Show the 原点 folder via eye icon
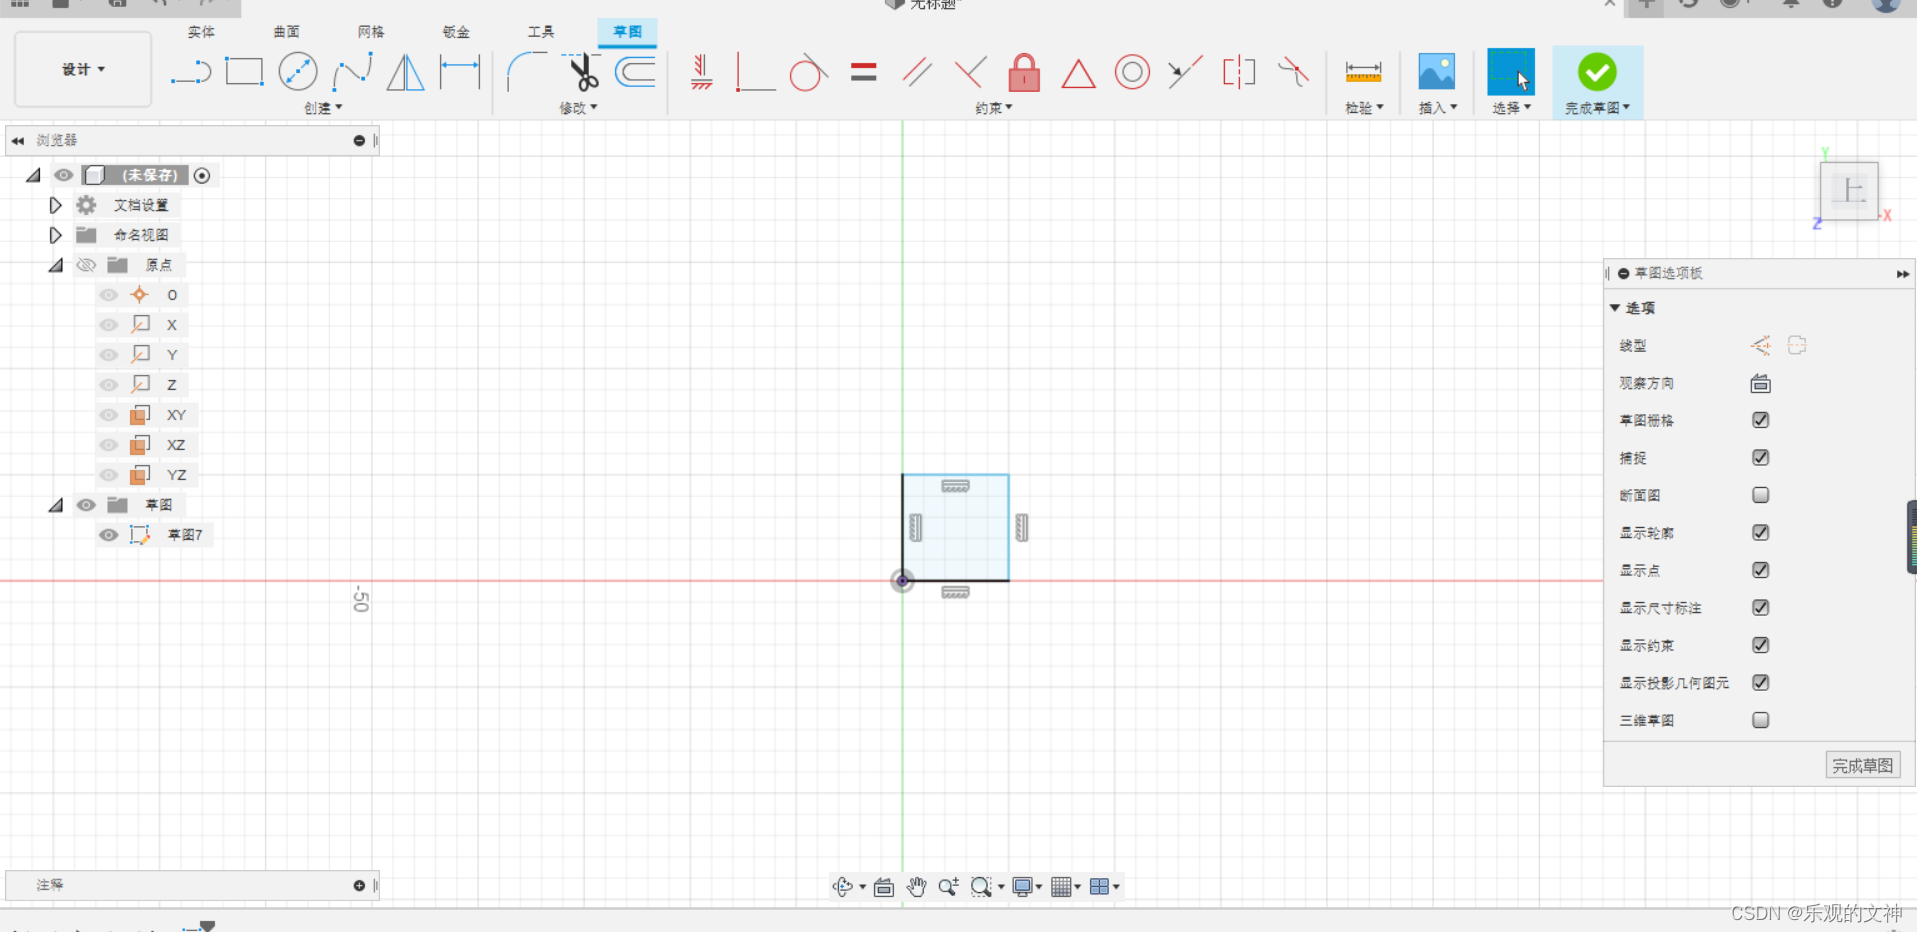The image size is (1917, 932). click(87, 265)
